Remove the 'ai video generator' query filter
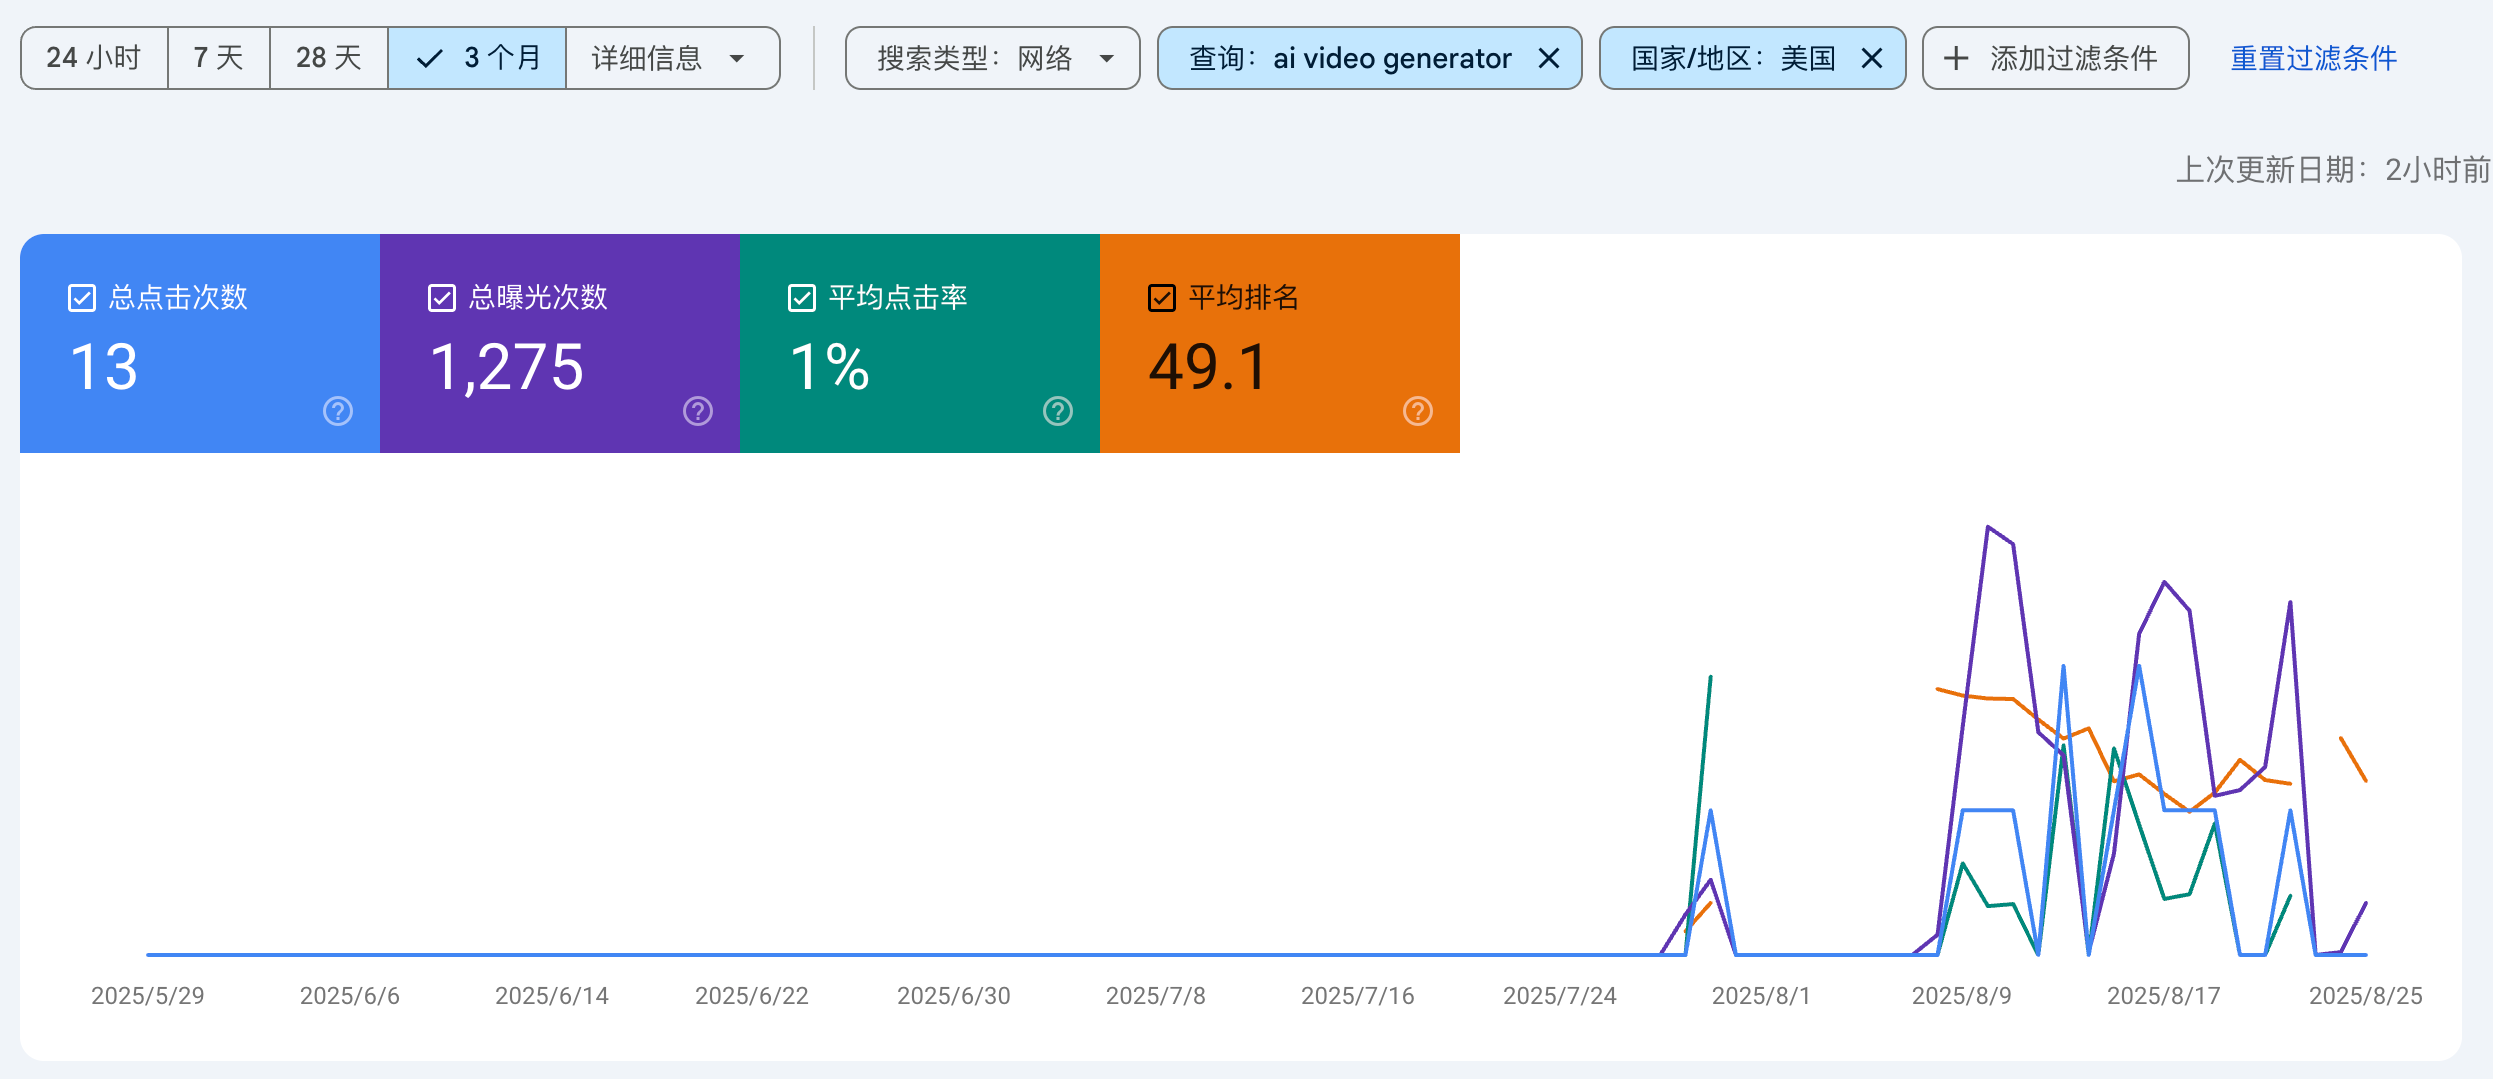Screen dimensions: 2494x1080 click(x=1549, y=59)
